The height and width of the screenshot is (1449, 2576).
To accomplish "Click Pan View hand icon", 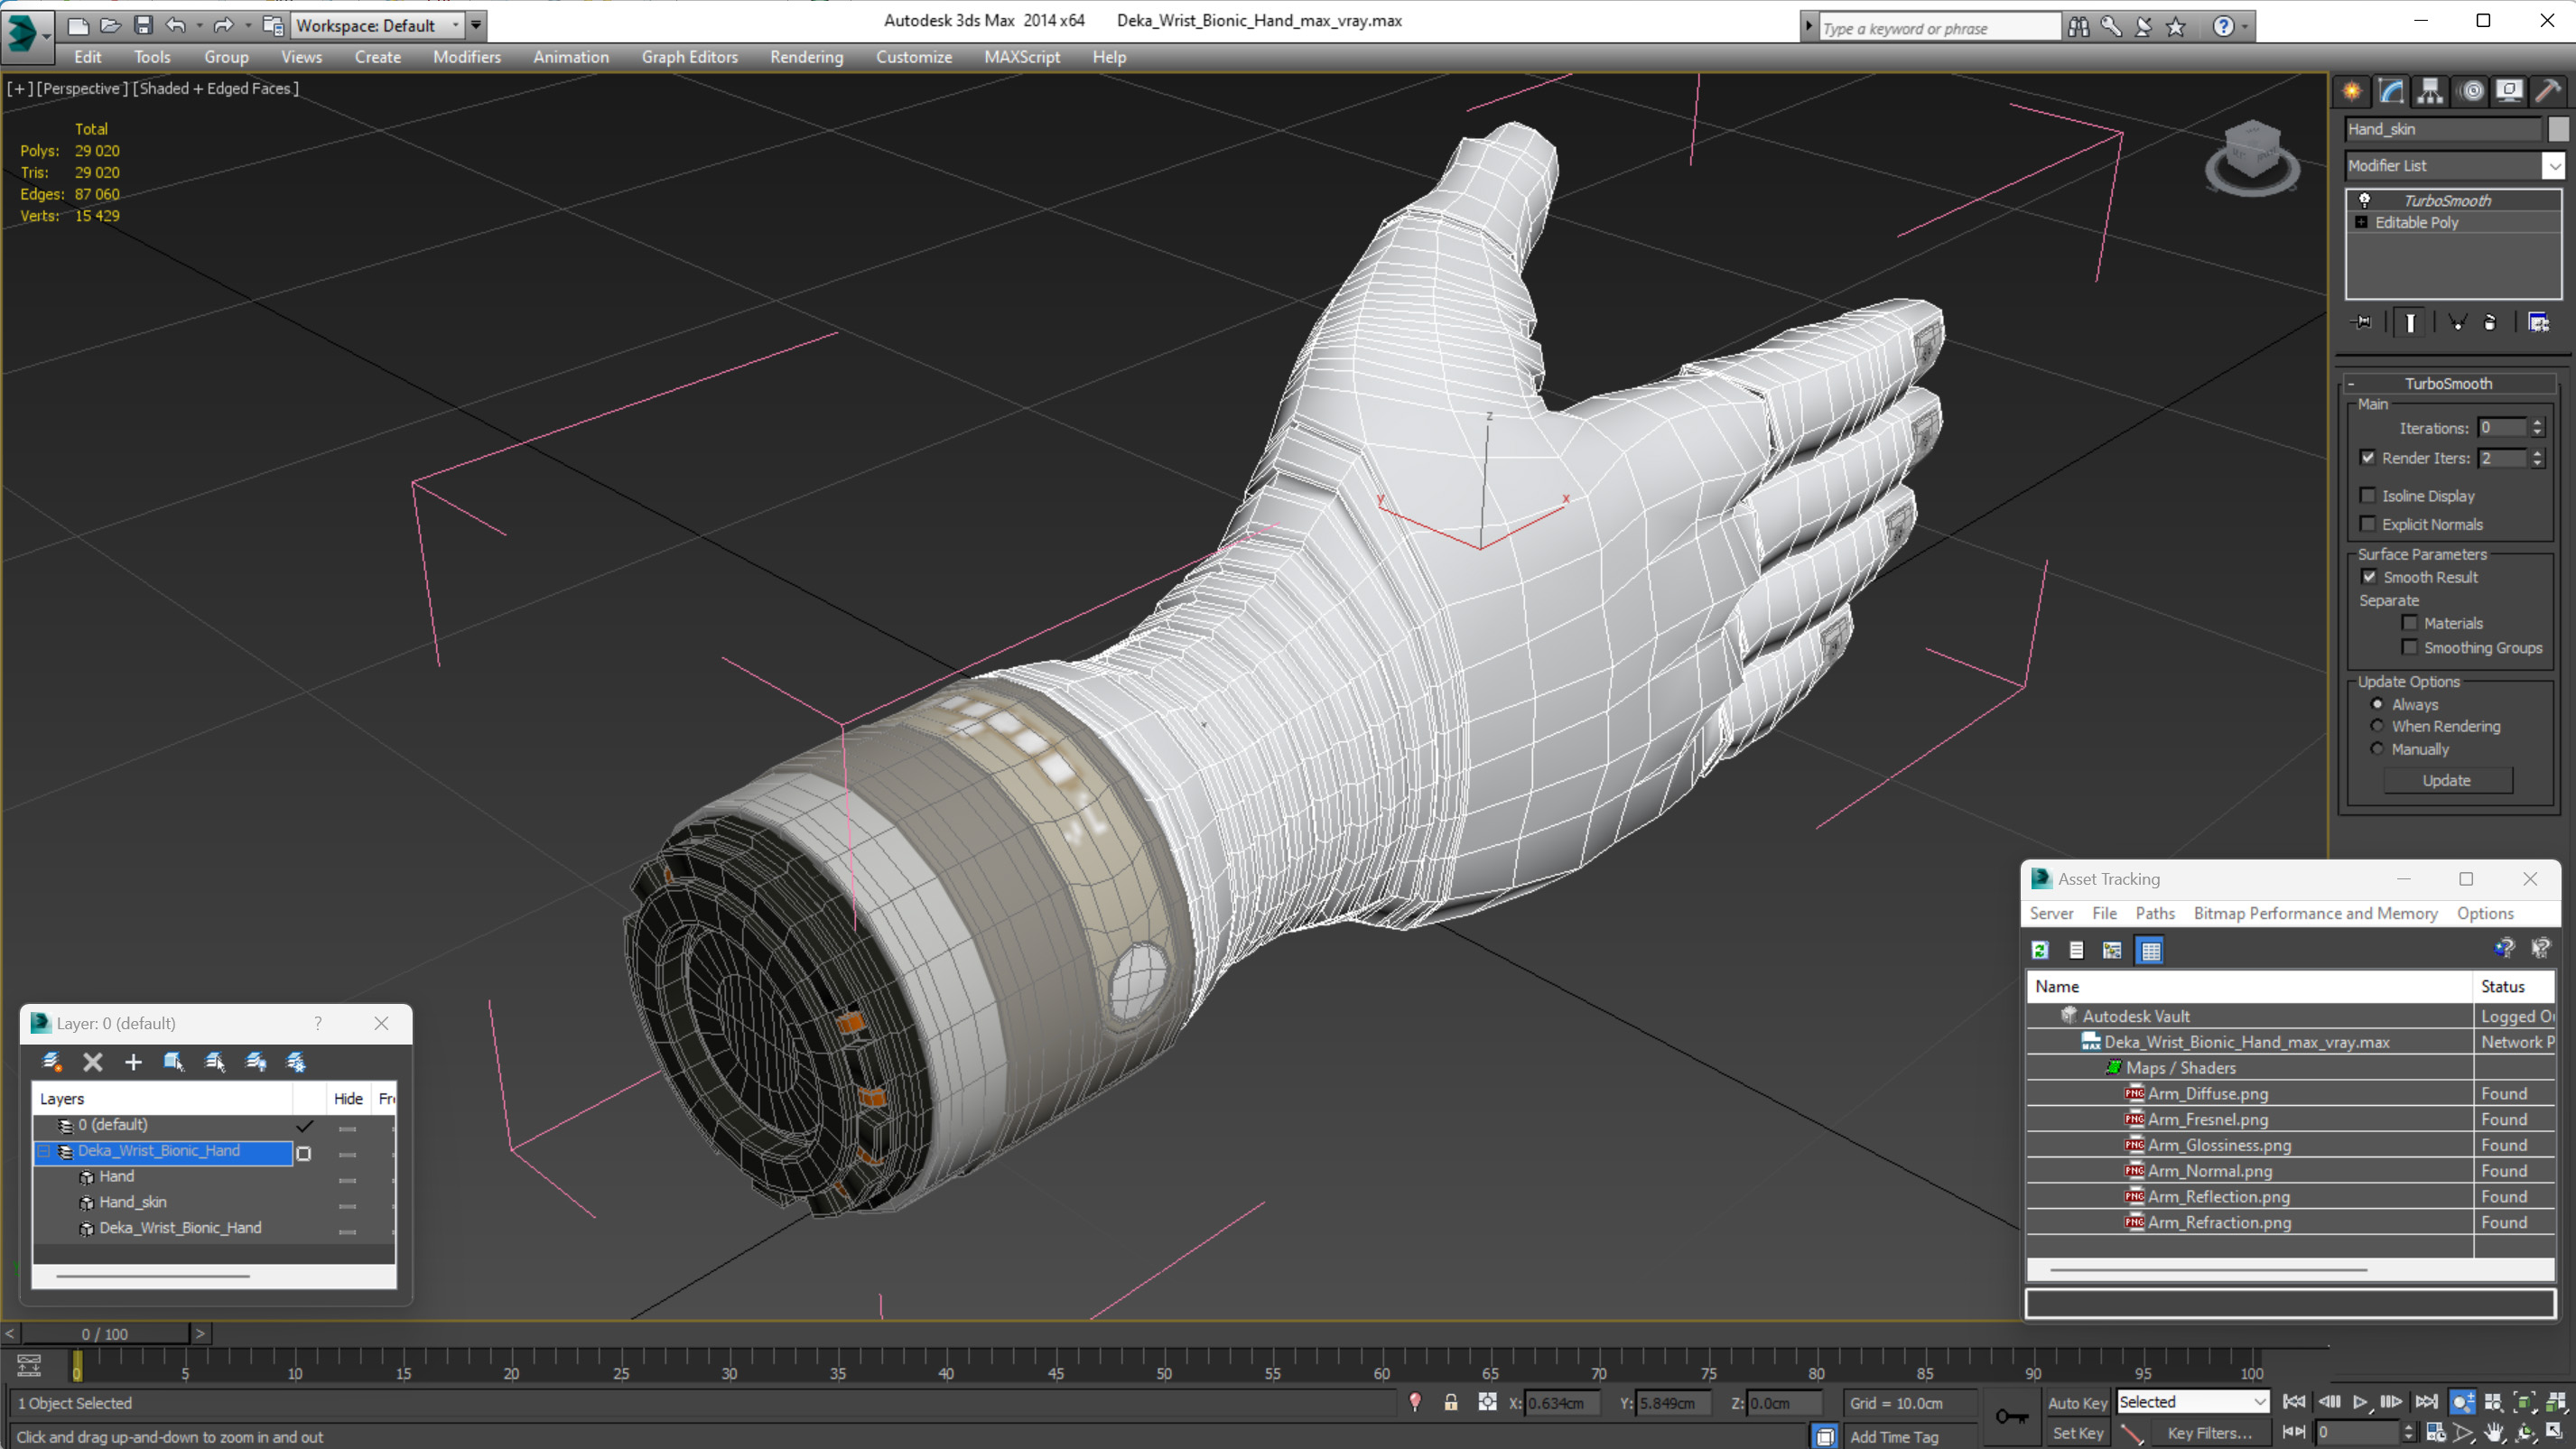I will [x=2494, y=1433].
